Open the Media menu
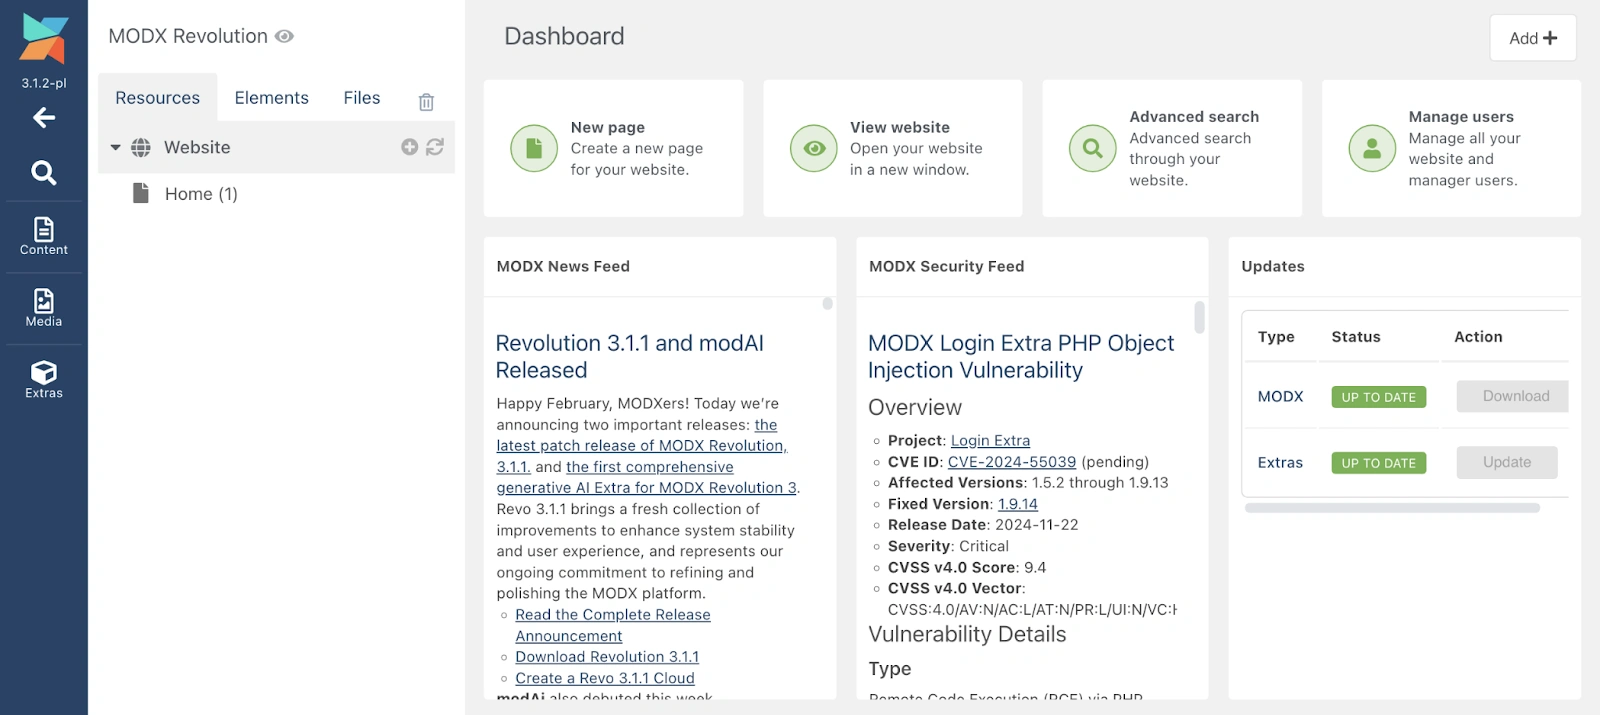The width and height of the screenshot is (1600, 715). (x=44, y=308)
